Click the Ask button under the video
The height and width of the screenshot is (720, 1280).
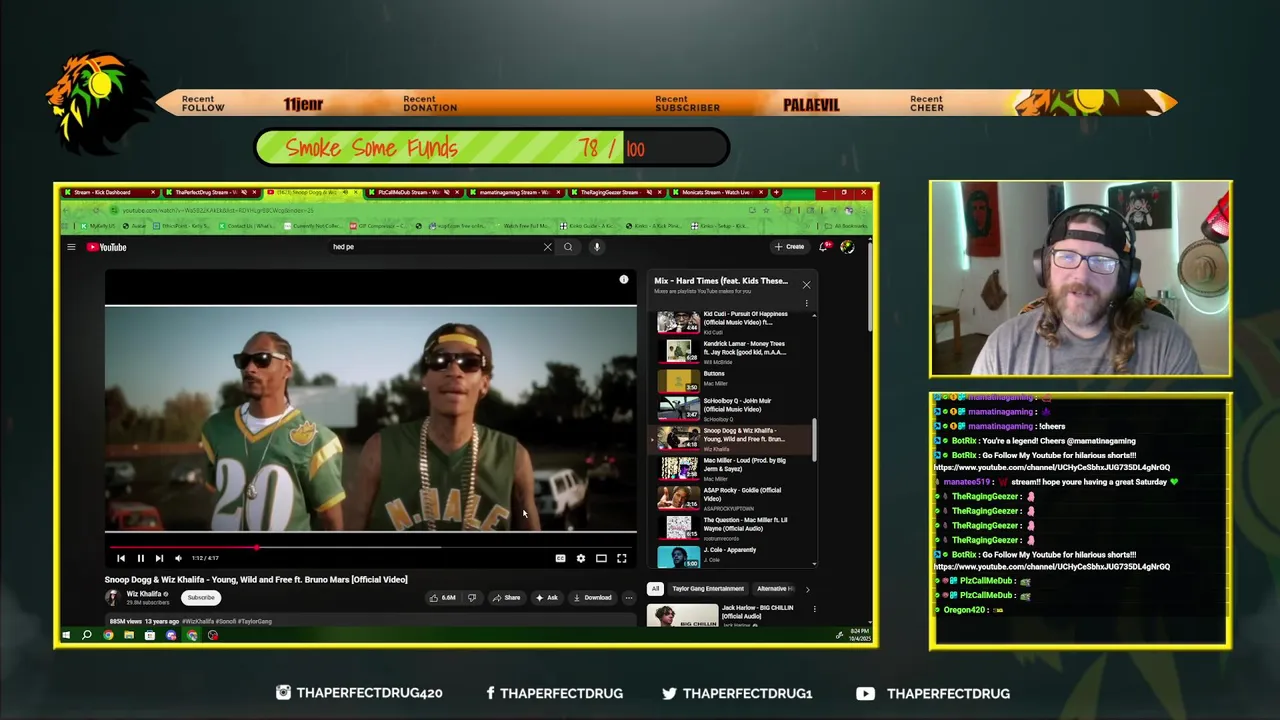[547, 598]
